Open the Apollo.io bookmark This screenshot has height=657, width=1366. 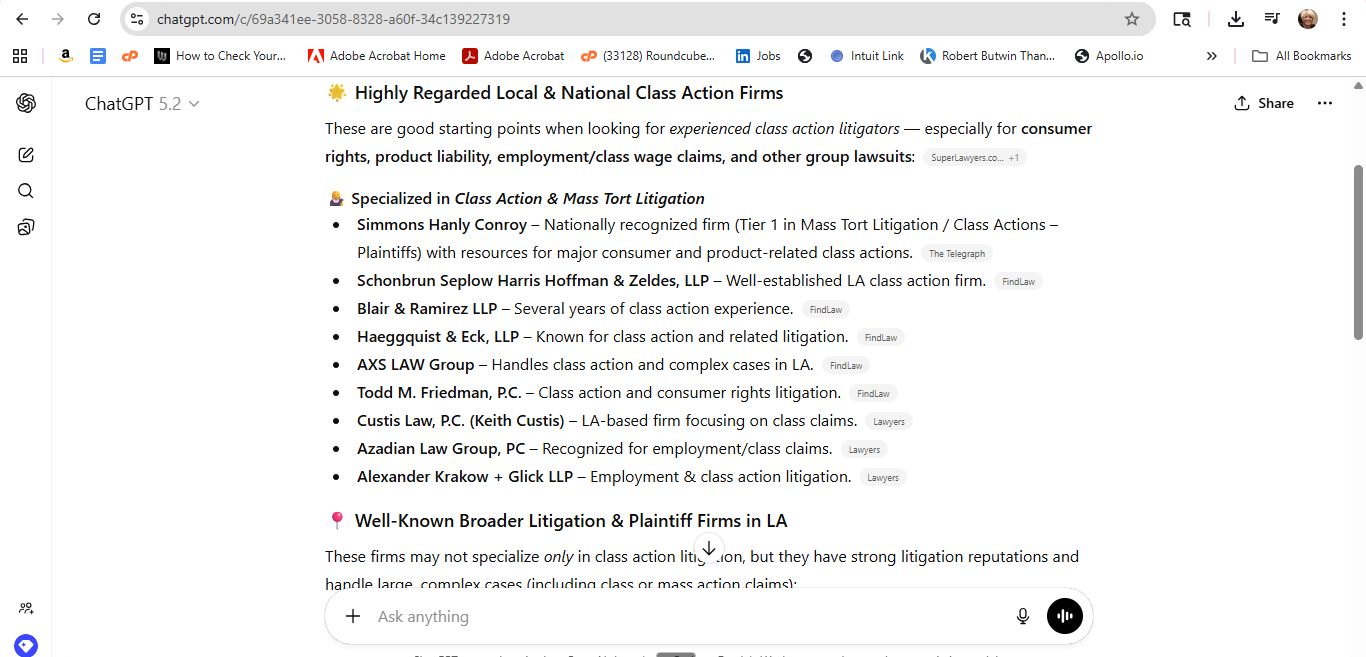(1109, 56)
